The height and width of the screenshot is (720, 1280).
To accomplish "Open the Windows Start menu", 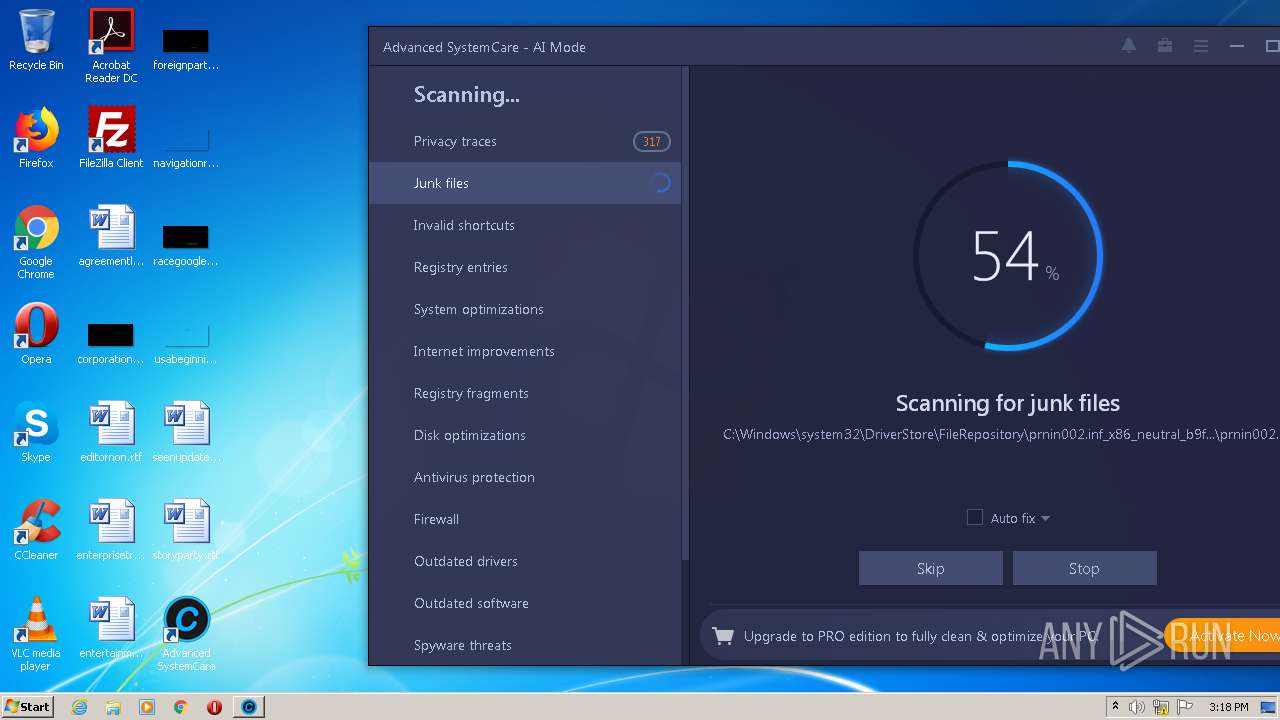I will pyautogui.click(x=28, y=707).
